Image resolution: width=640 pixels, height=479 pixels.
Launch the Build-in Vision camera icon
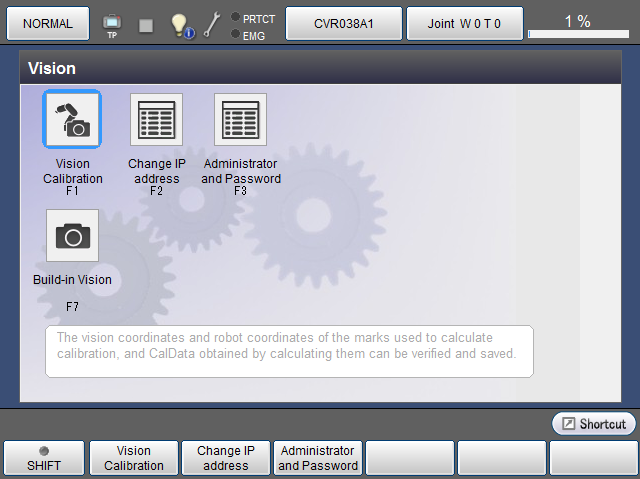[x=72, y=236]
